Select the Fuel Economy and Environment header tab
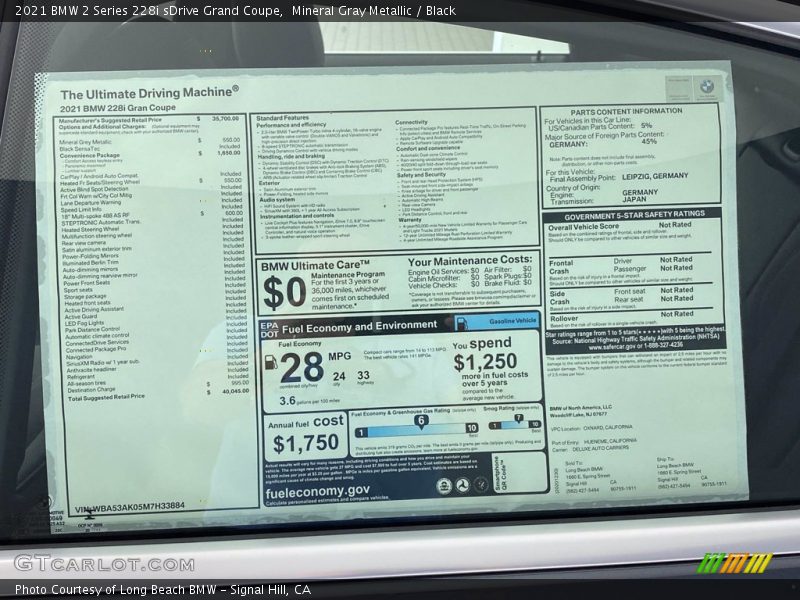This screenshot has height=600, width=800. 360,326
